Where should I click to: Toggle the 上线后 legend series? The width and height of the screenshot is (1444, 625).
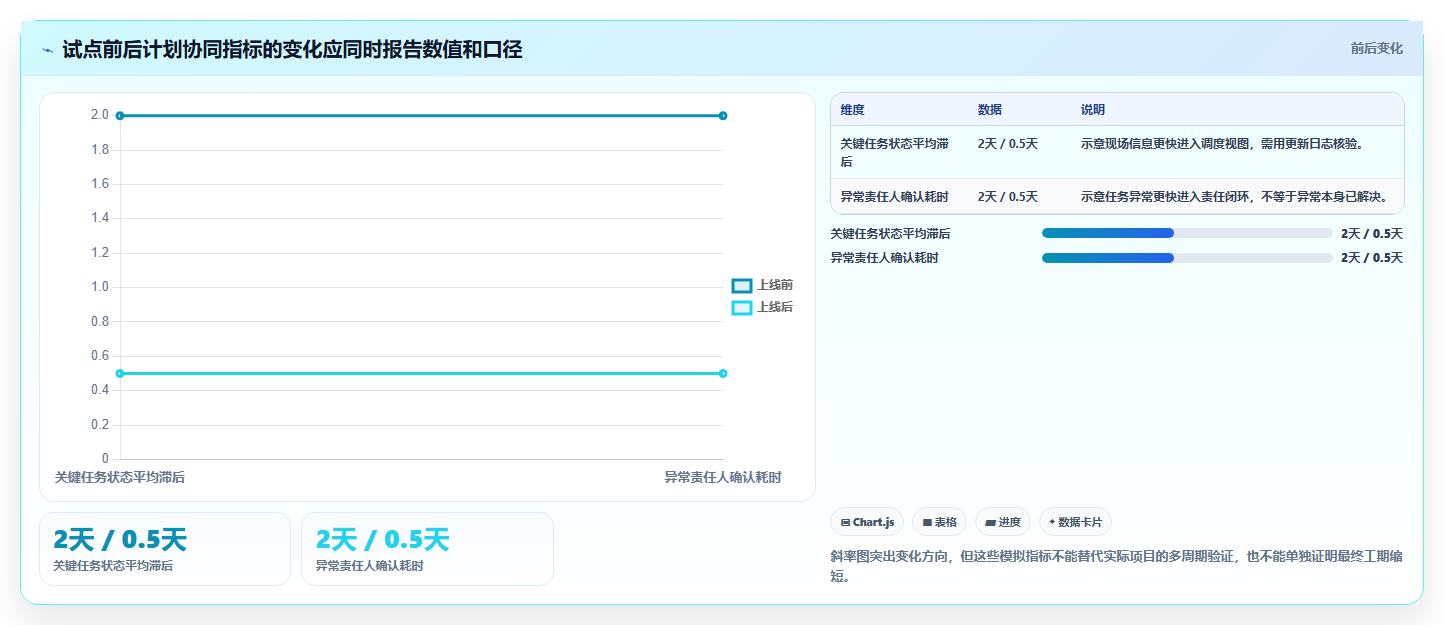click(762, 307)
